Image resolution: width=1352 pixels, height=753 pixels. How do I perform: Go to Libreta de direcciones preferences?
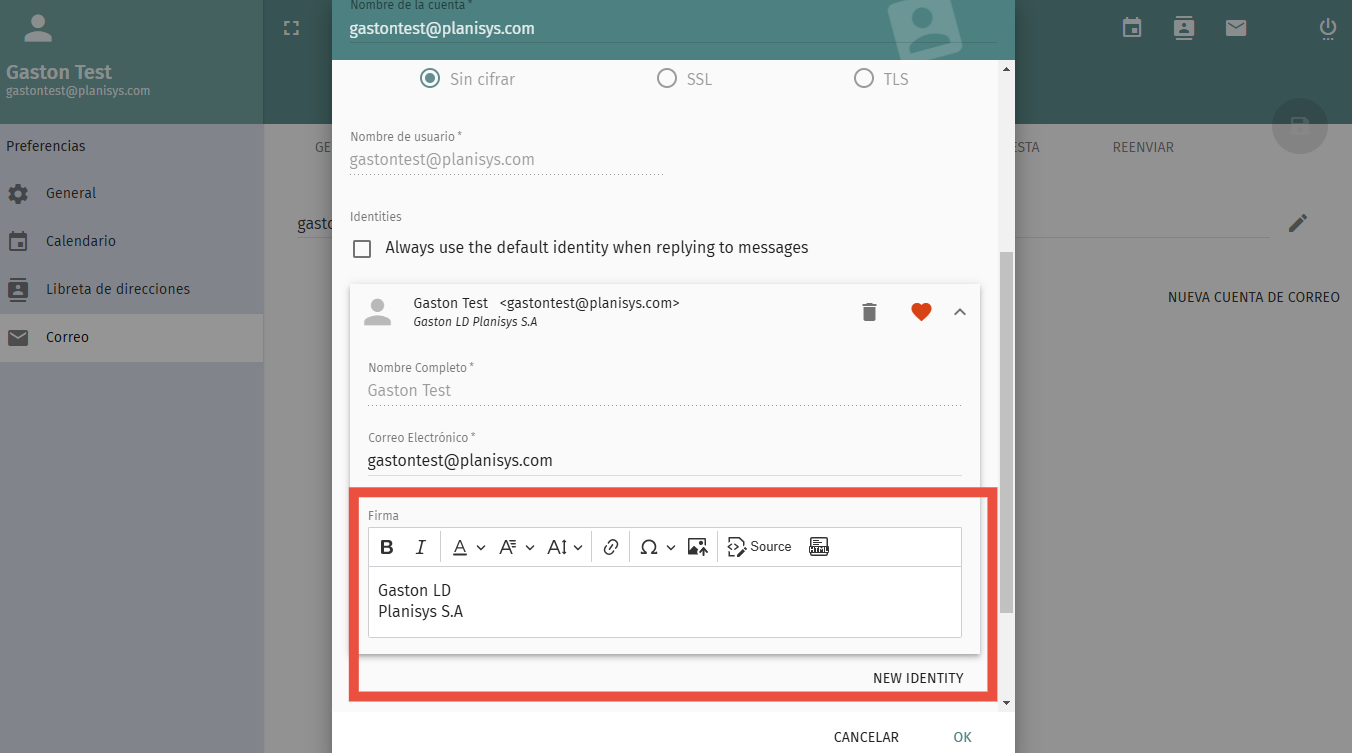tap(117, 289)
